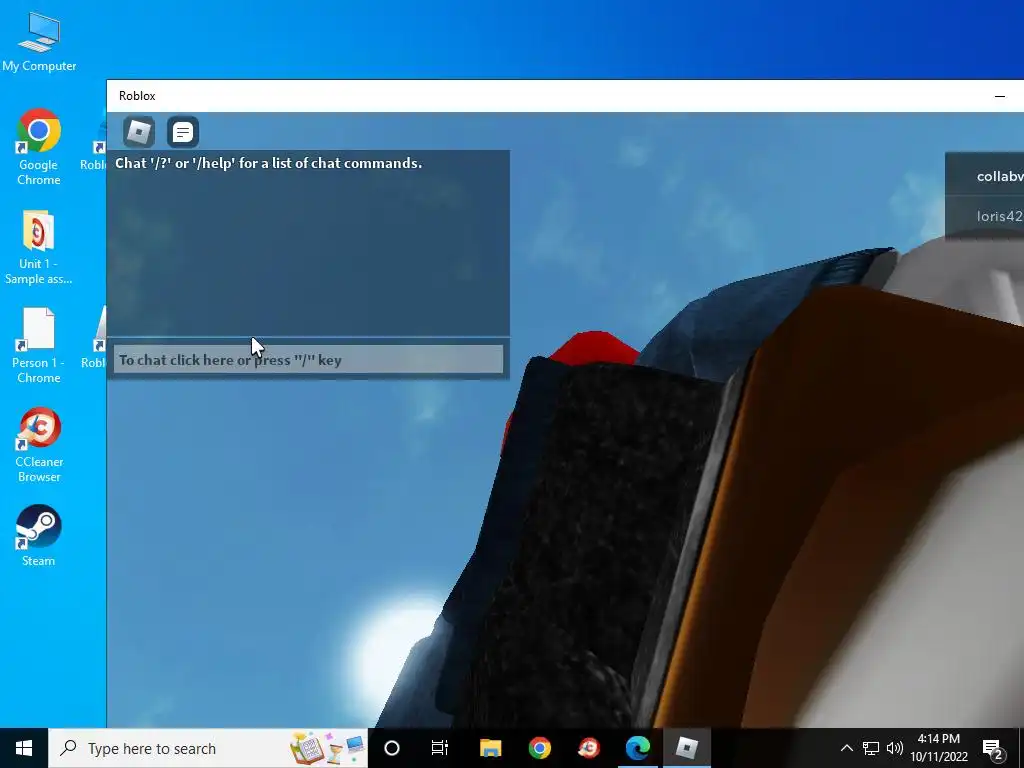This screenshot has height=768, width=1024.
Task: Click the taskbar search box
Action: click(x=208, y=748)
